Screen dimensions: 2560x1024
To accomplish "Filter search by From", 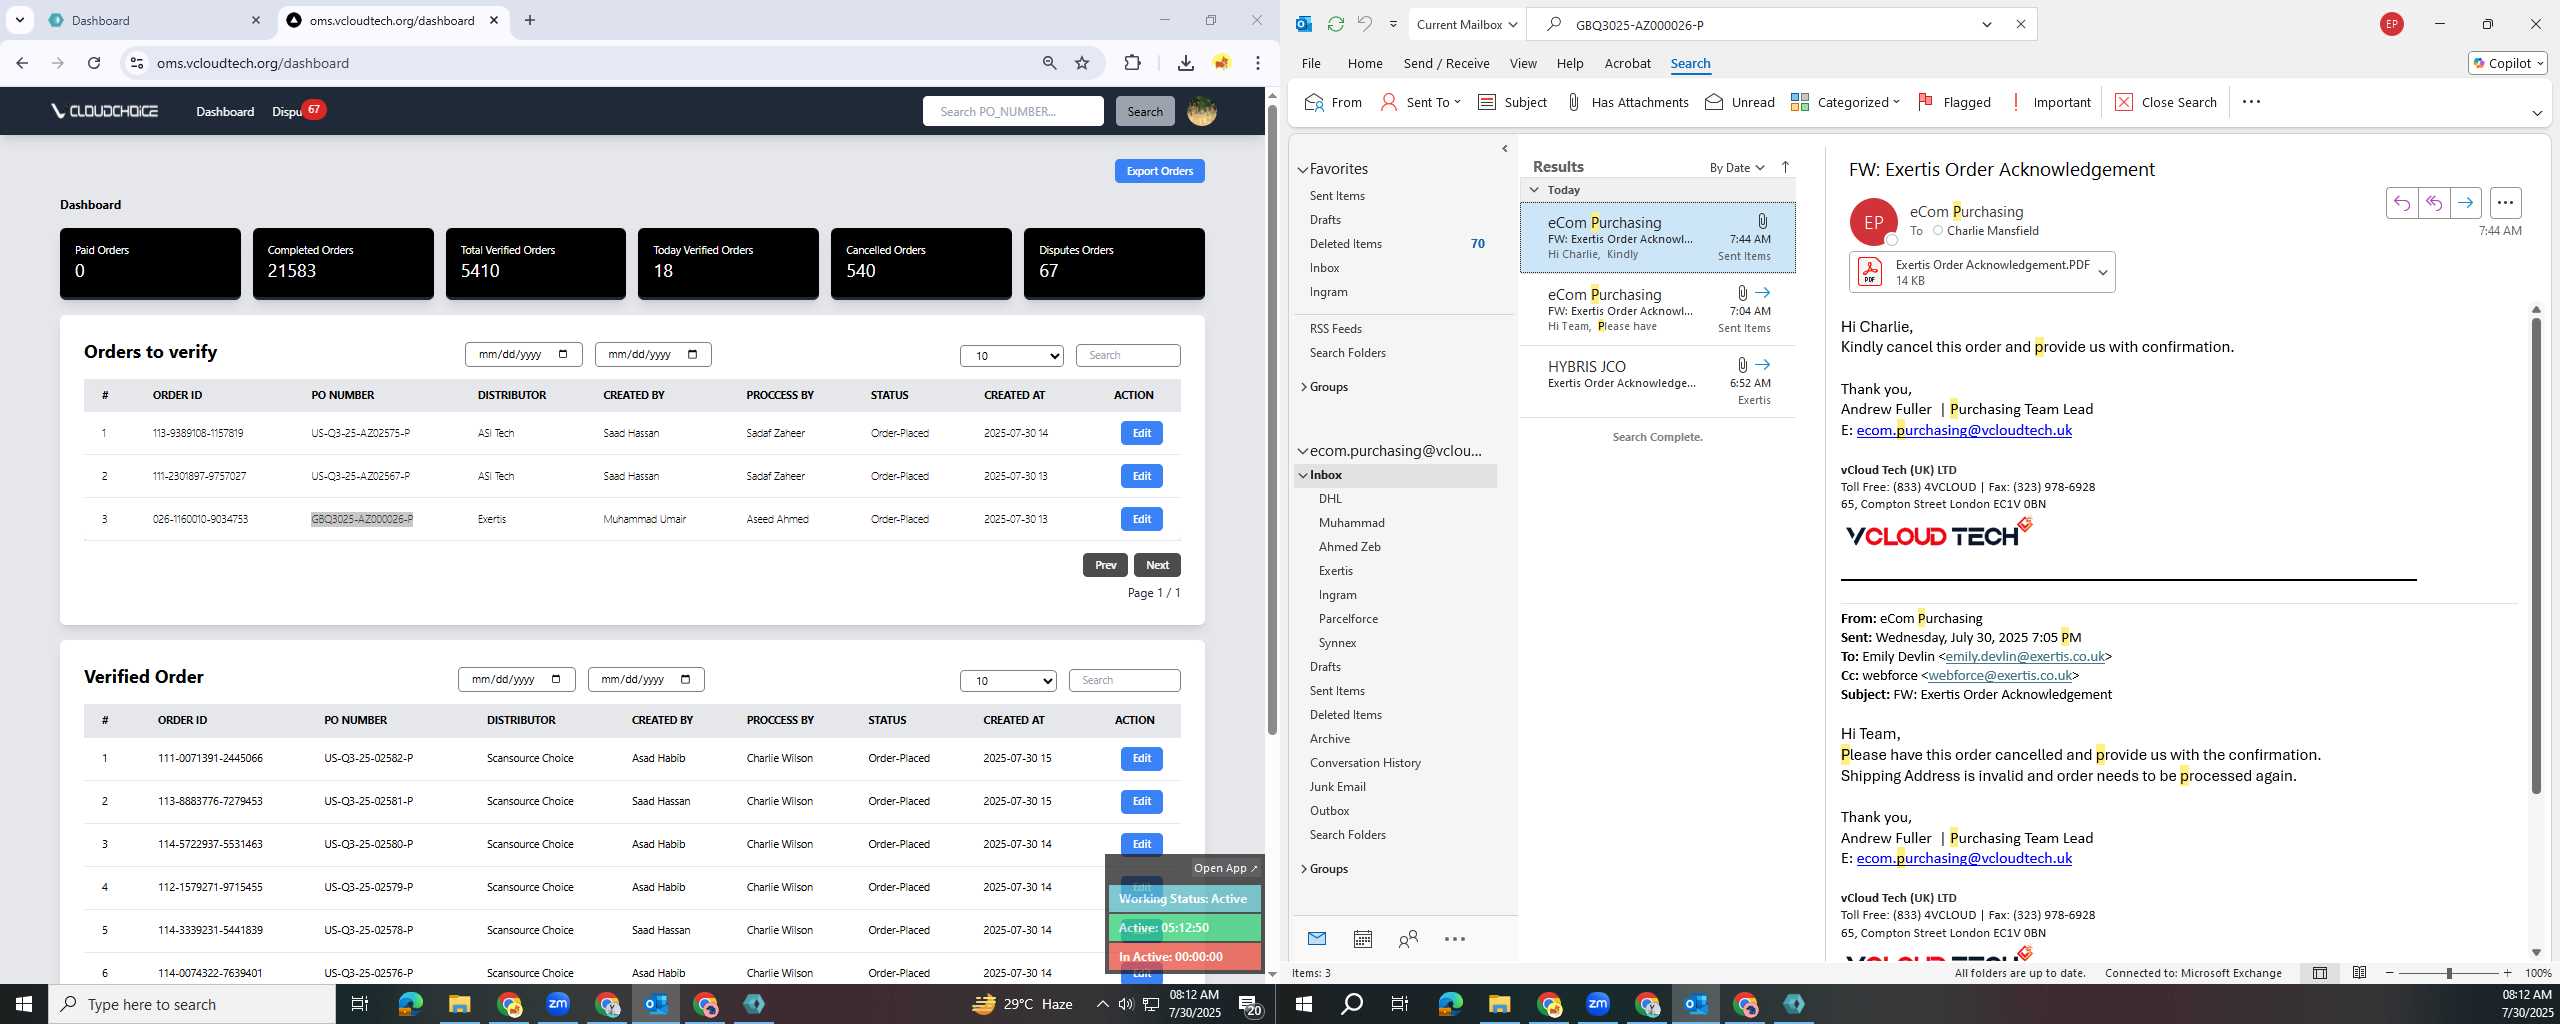I will (1333, 102).
